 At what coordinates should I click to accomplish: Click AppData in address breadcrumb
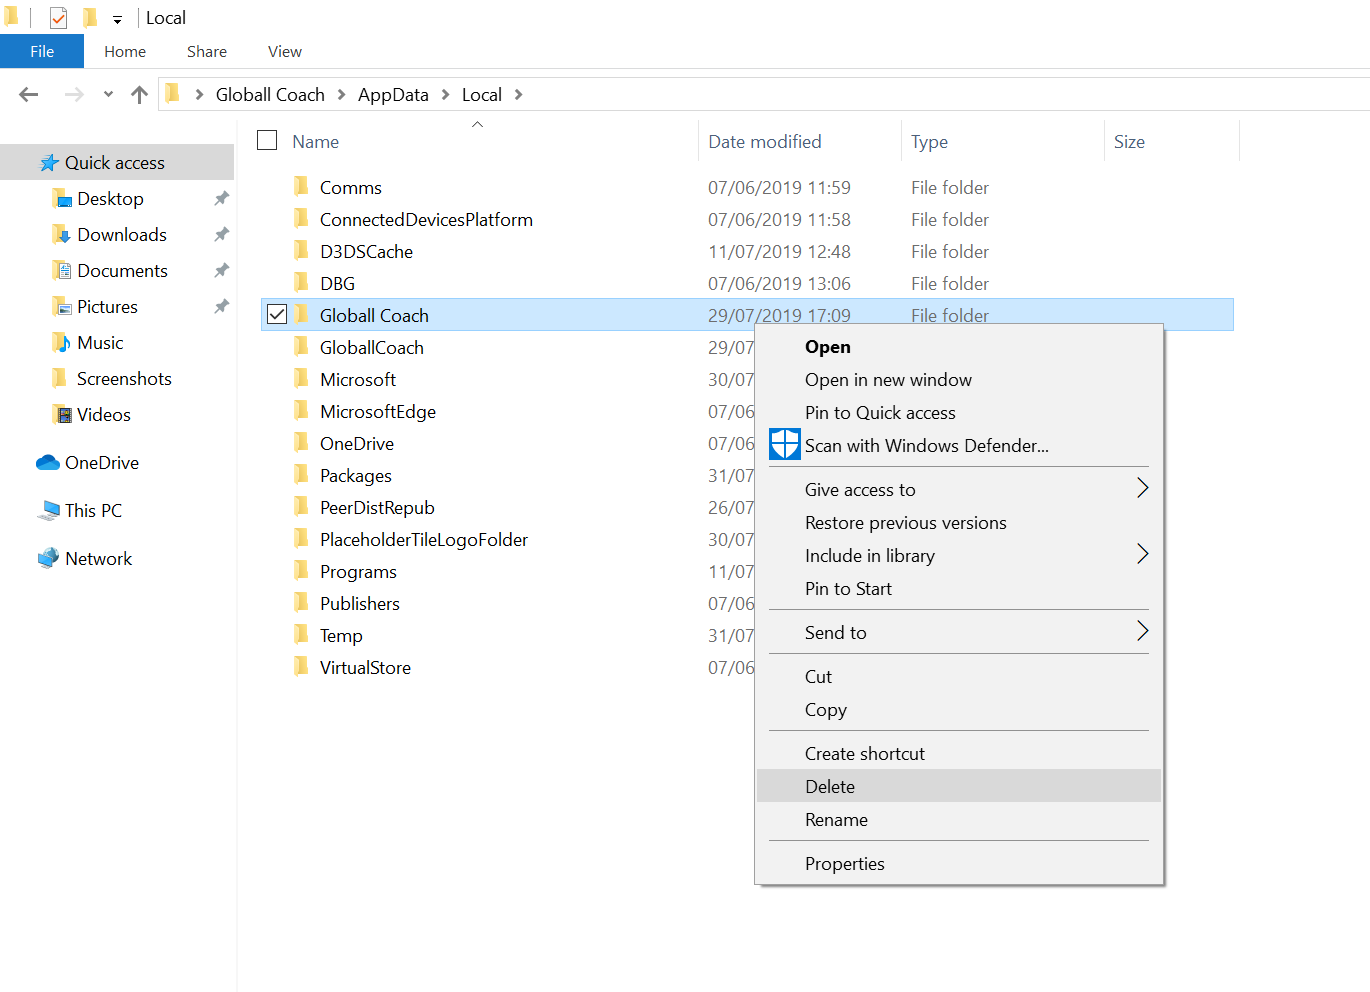[393, 95]
